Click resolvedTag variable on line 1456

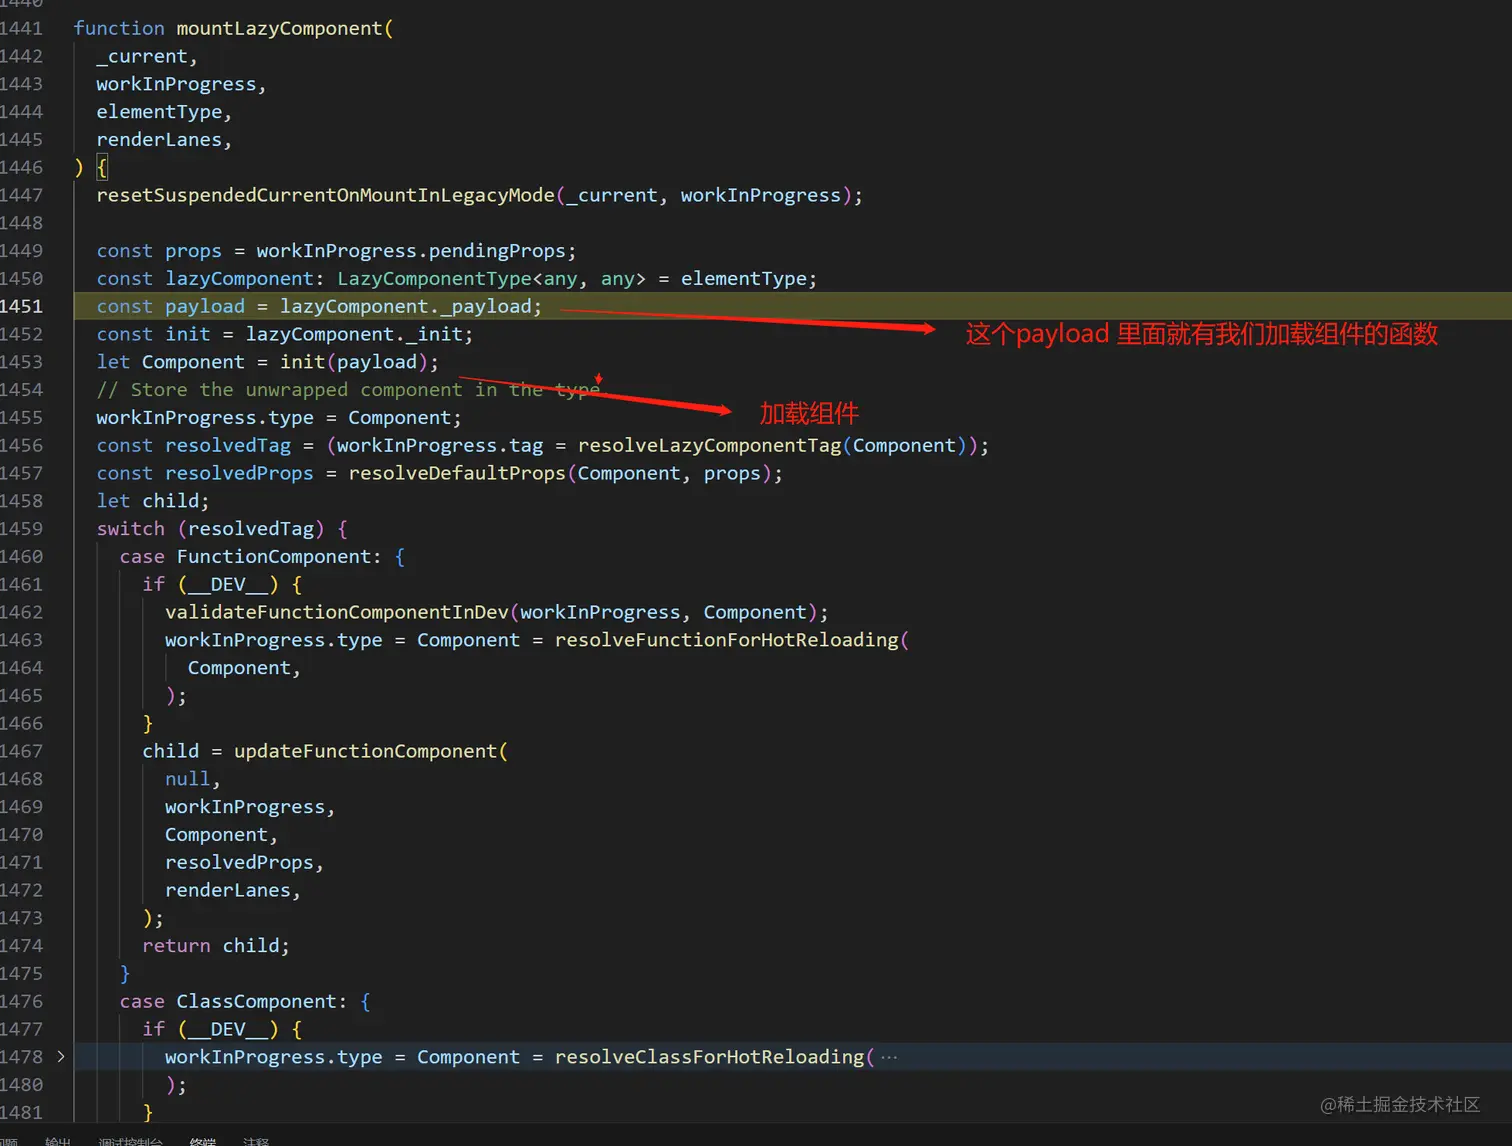[227, 445]
